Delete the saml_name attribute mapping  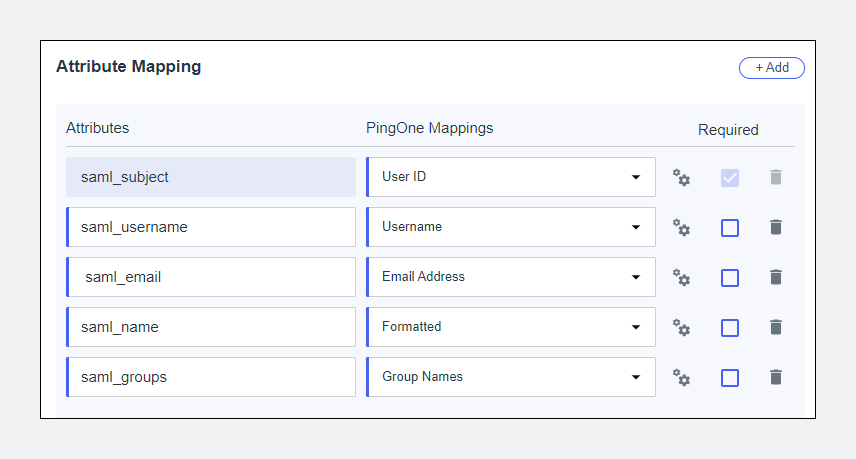coord(775,327)
